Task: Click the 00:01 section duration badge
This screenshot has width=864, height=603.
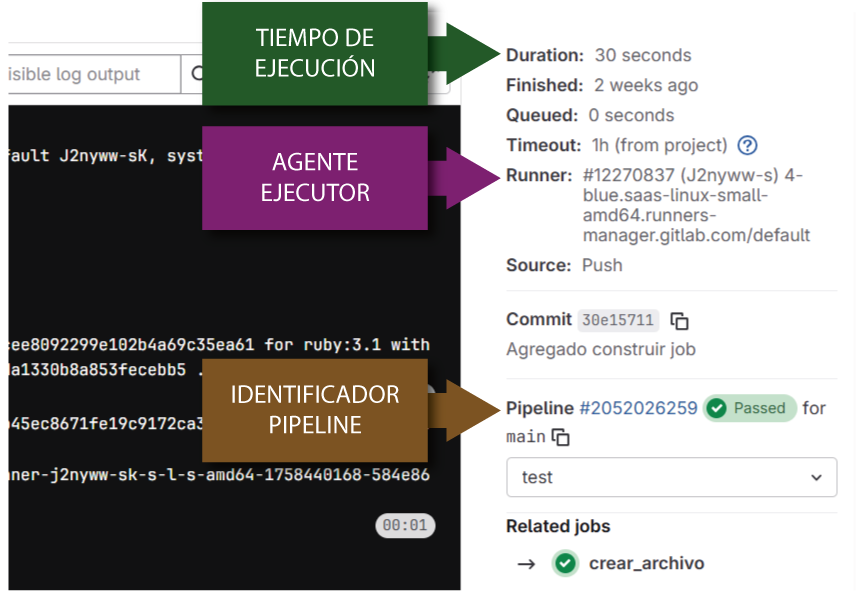Action: click(405, 525)
